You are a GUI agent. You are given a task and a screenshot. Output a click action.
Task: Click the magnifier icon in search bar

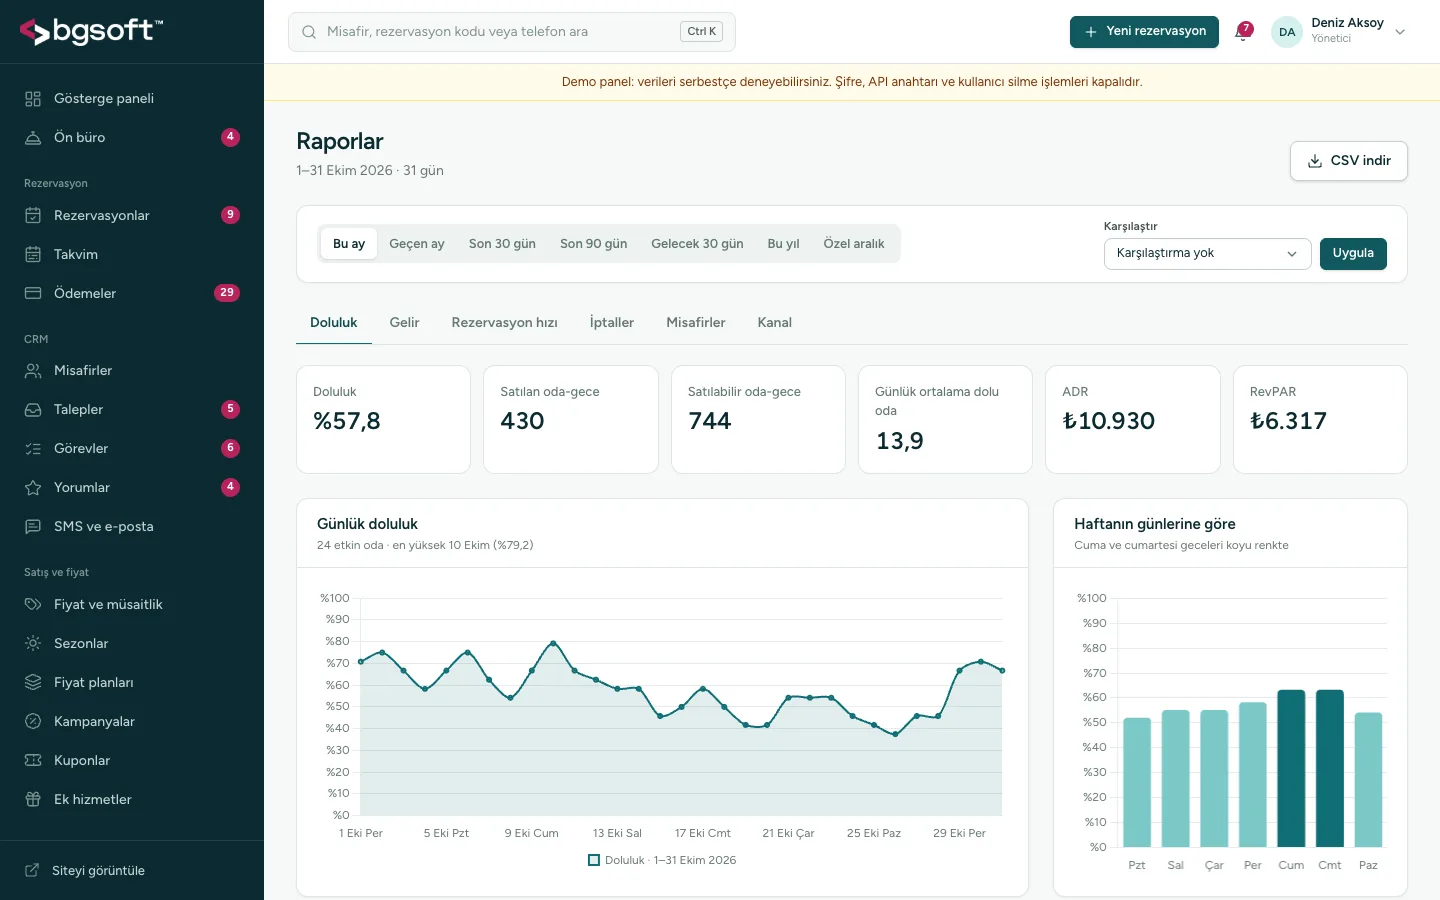click(309, 32)
